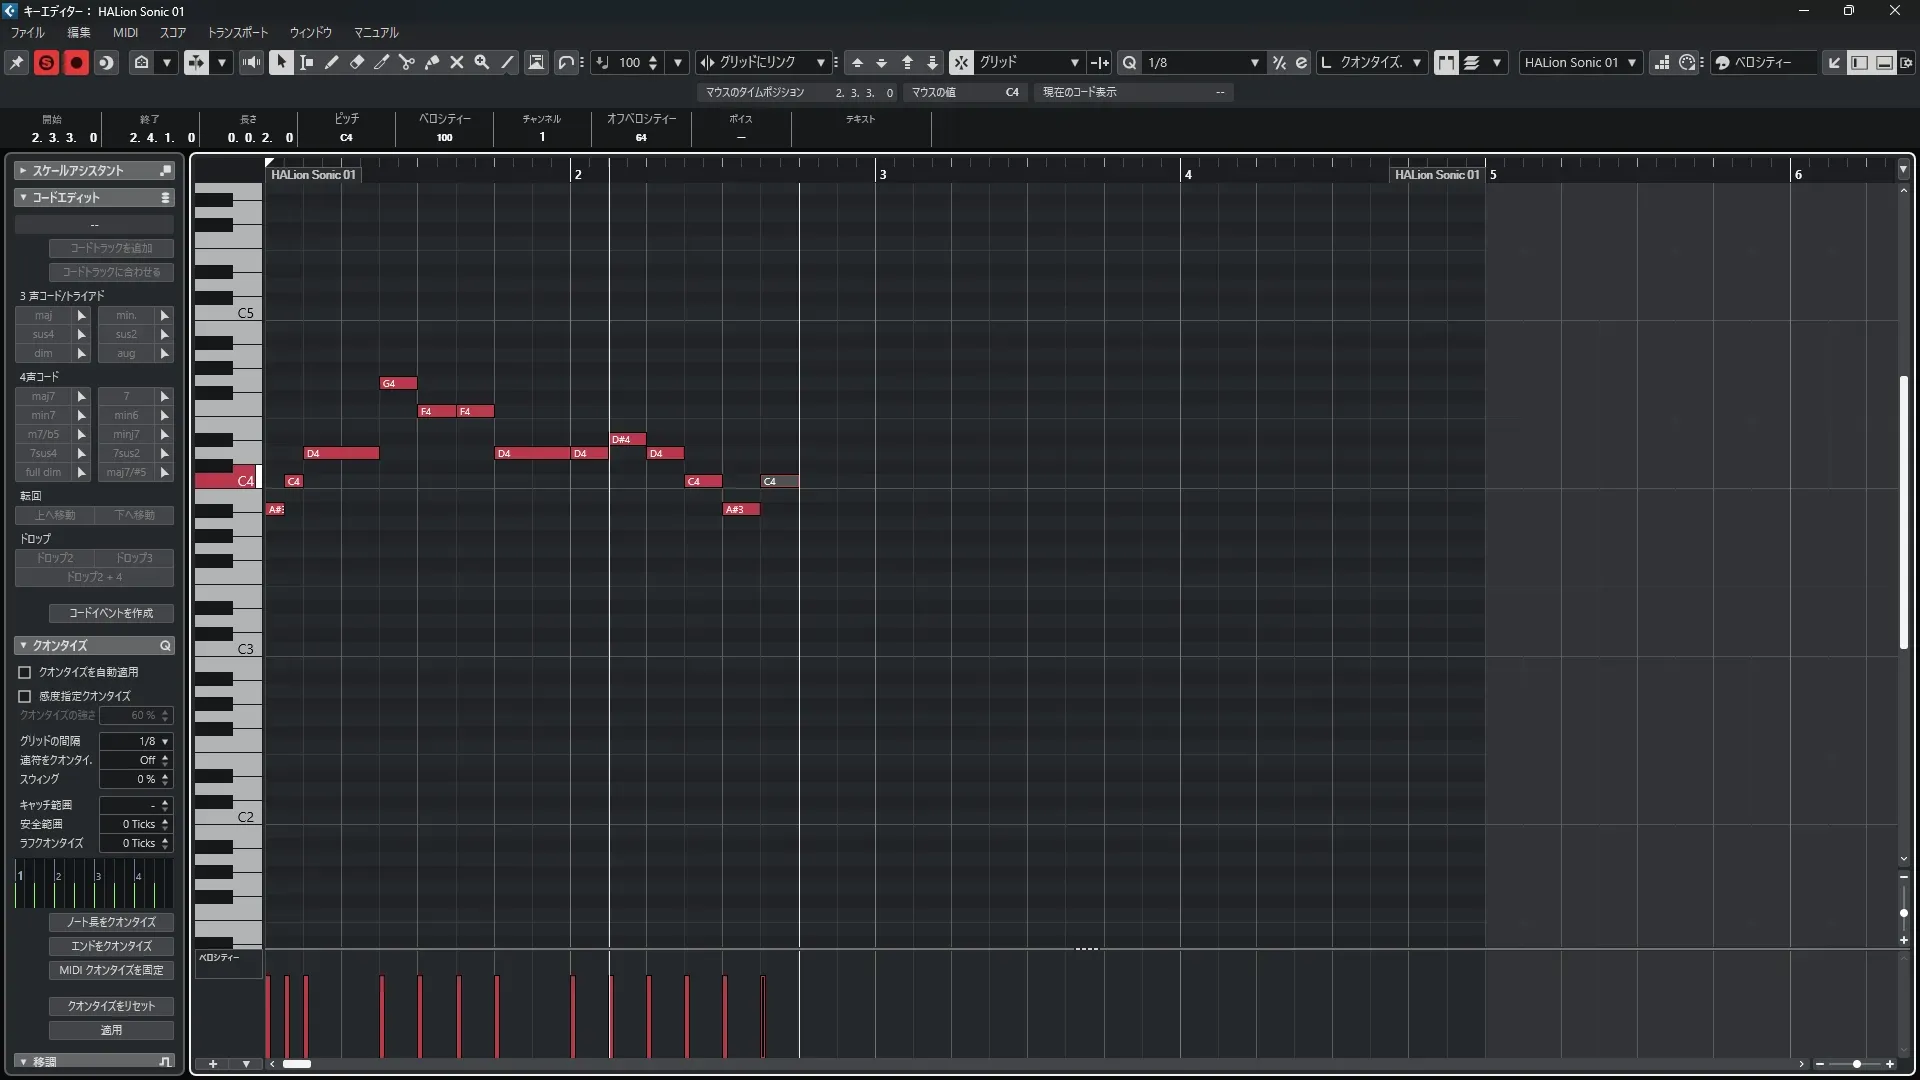Select the Mute X tool
Screen dimensions: 1920x1080
click(x=457, y=62)
